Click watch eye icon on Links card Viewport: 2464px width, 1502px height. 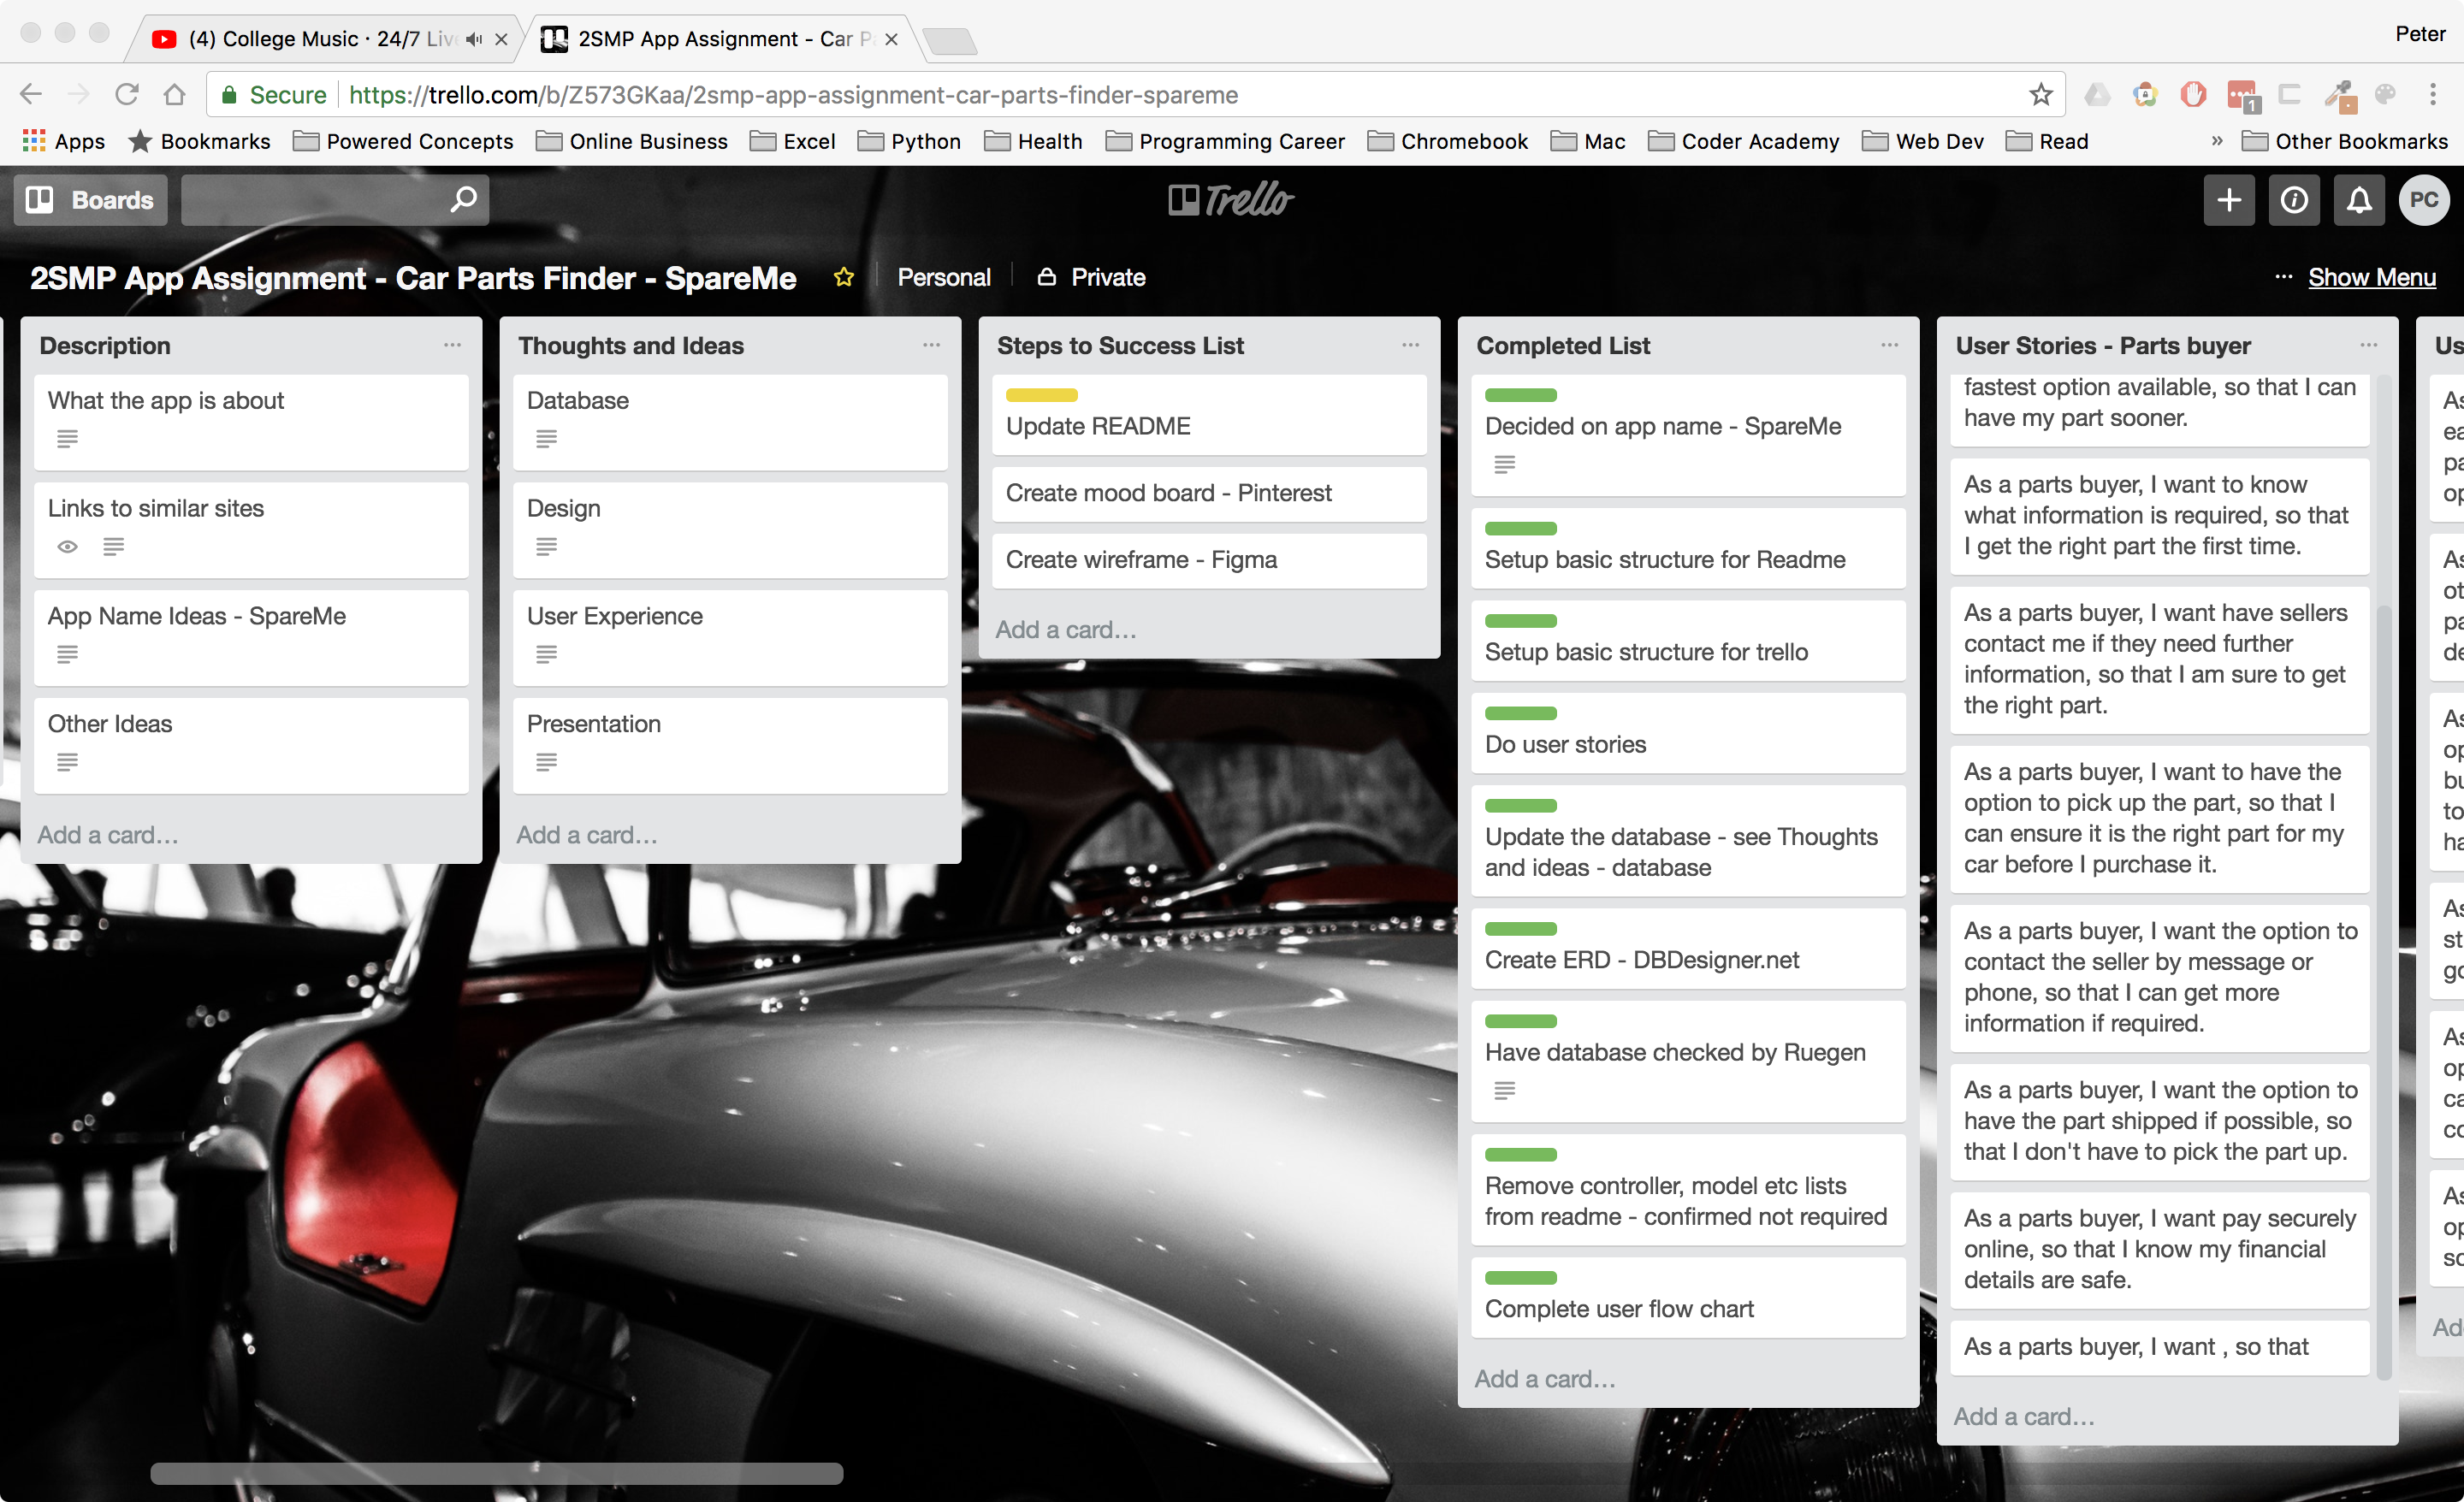[67, 547]
